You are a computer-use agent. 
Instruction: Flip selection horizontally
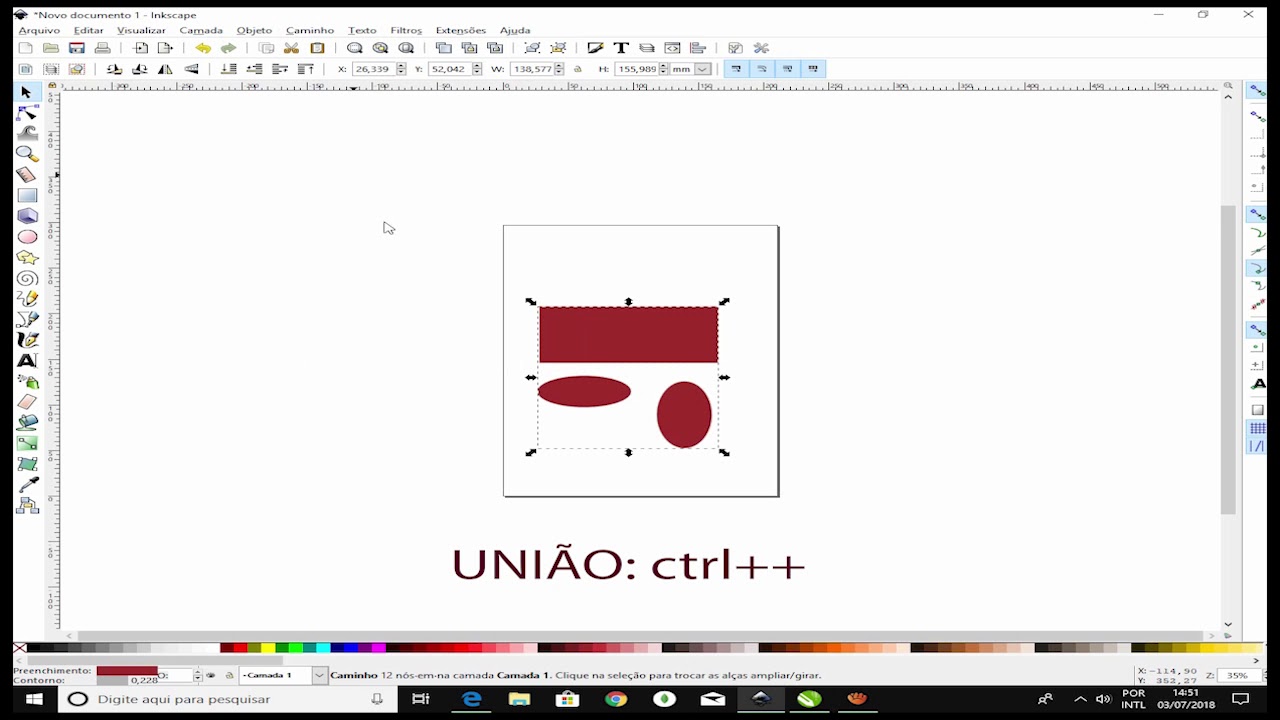pyautogui.click(x=165, y=69)
